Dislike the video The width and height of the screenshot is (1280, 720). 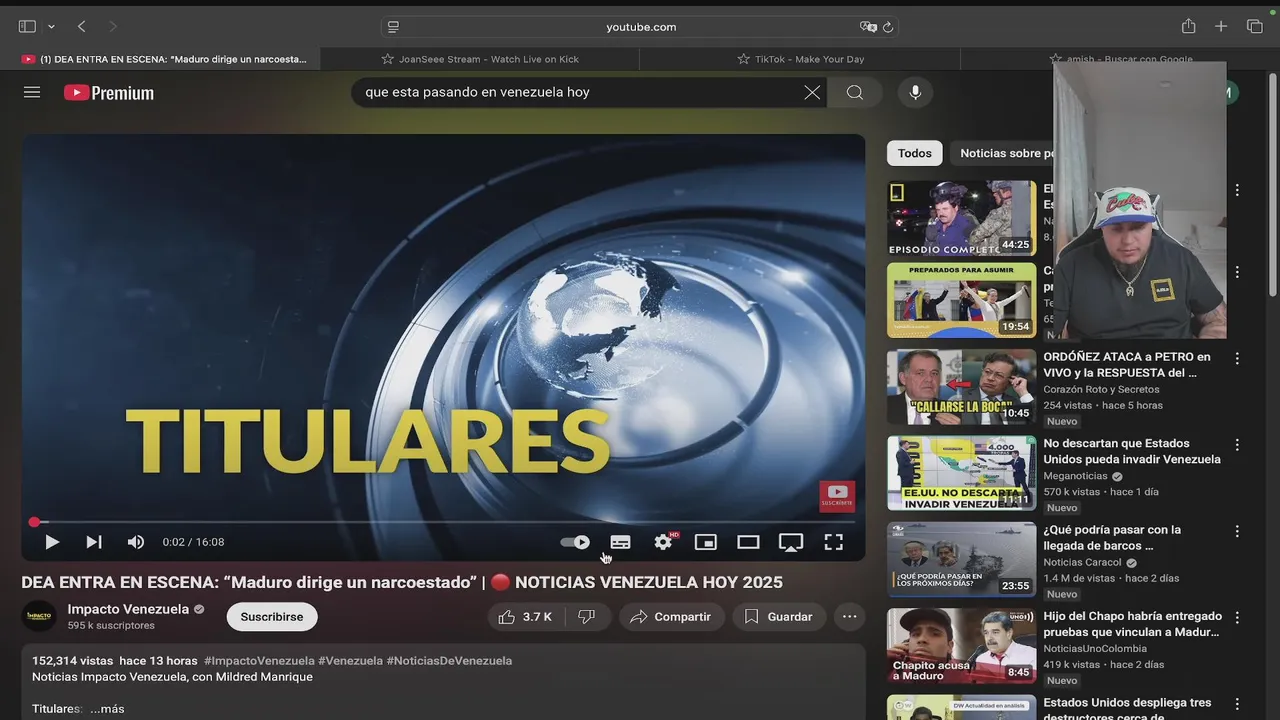tap(587, 617)
